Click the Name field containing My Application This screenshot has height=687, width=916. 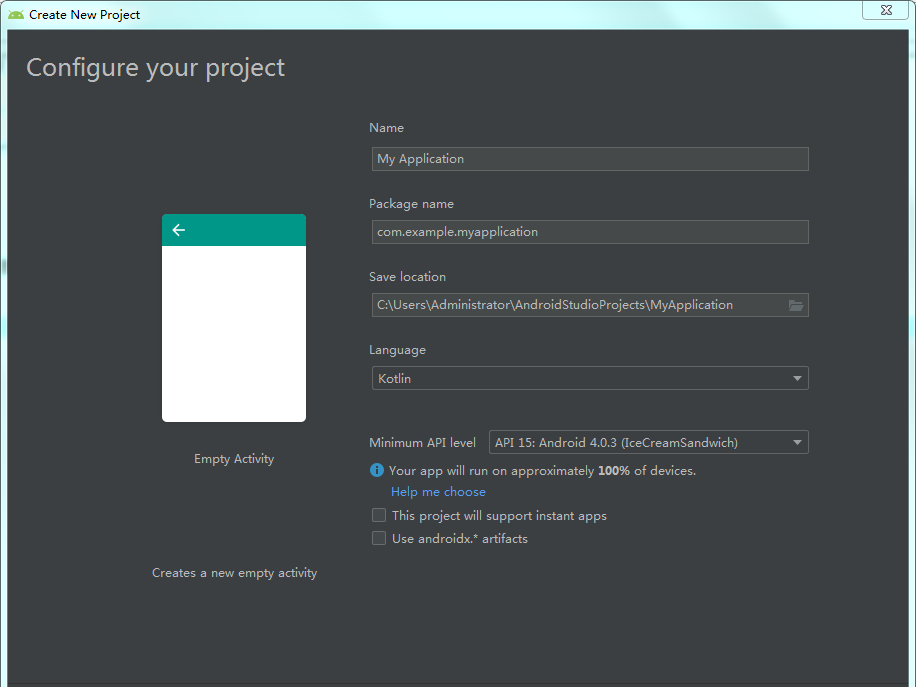pyautogui.click(x=588, y=159)
